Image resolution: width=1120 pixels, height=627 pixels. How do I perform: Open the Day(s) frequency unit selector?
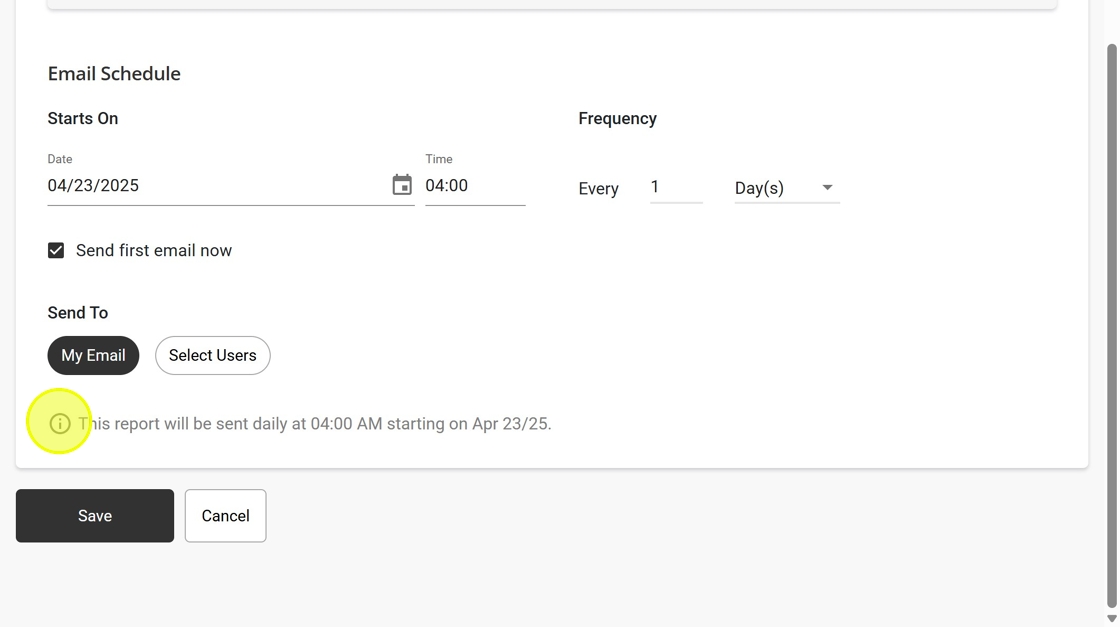coord(787,188)
